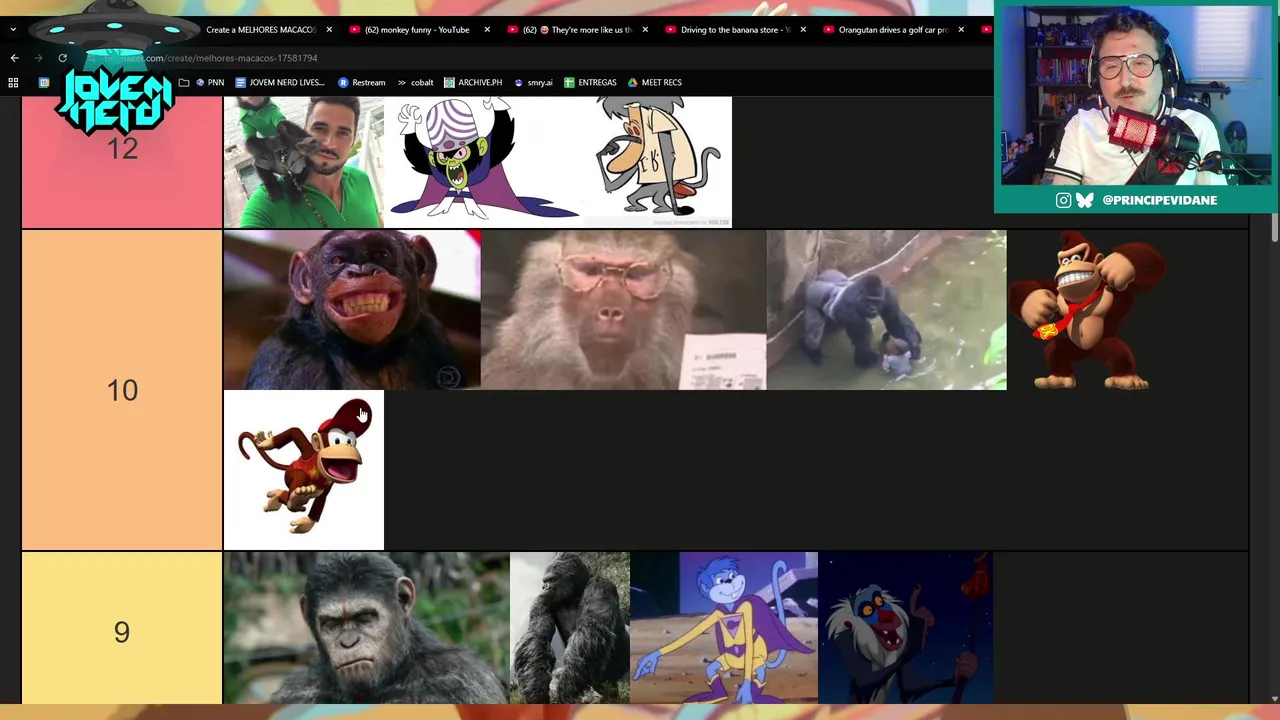
Task: Open the browser apps grid icon
Action: 13,82
